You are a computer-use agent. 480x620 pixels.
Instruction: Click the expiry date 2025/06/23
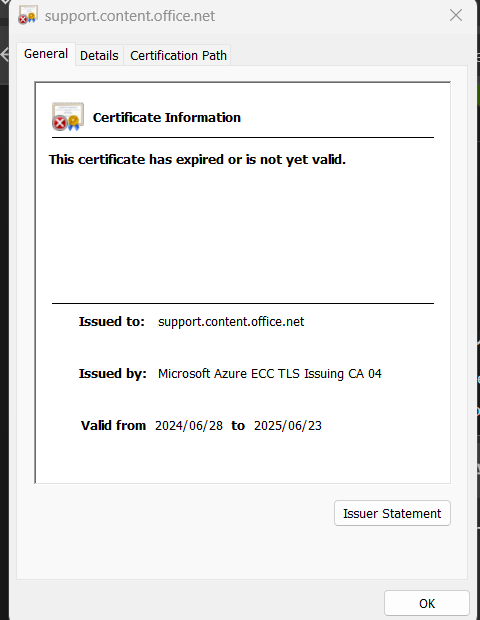point(288,425)
